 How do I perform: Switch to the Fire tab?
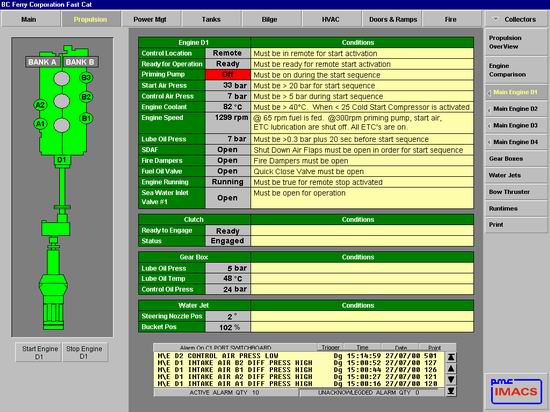point(452,19)
